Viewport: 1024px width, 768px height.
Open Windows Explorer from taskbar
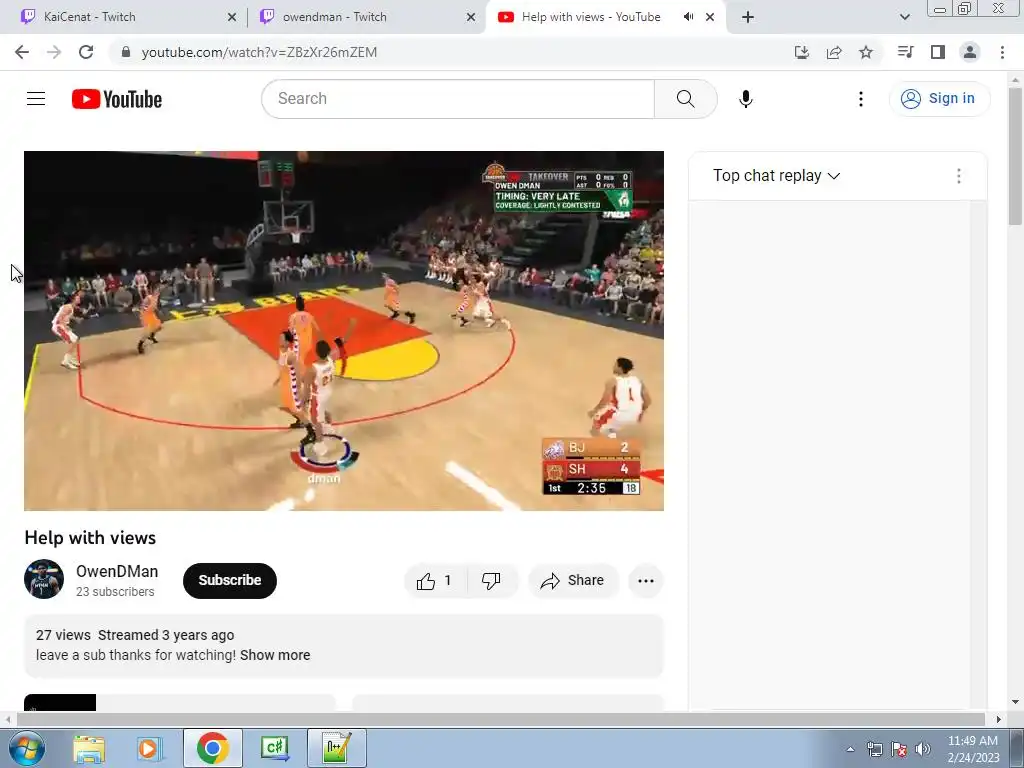click(x=89, y=748)
